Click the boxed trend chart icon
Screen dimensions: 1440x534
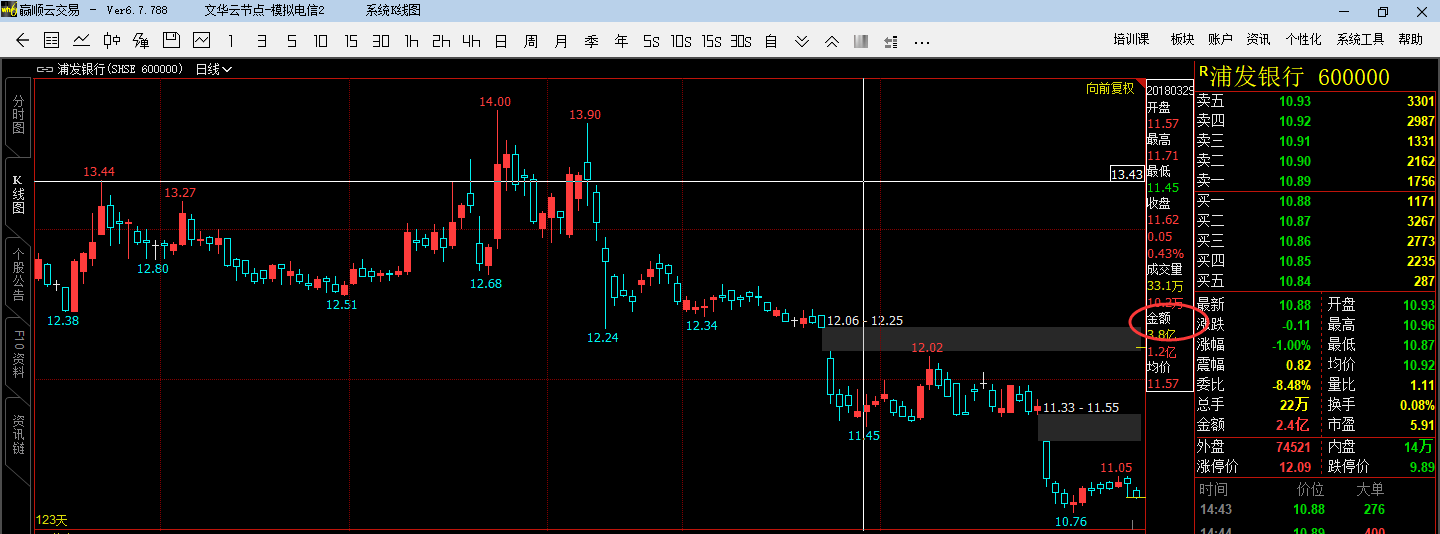[201, 41]
